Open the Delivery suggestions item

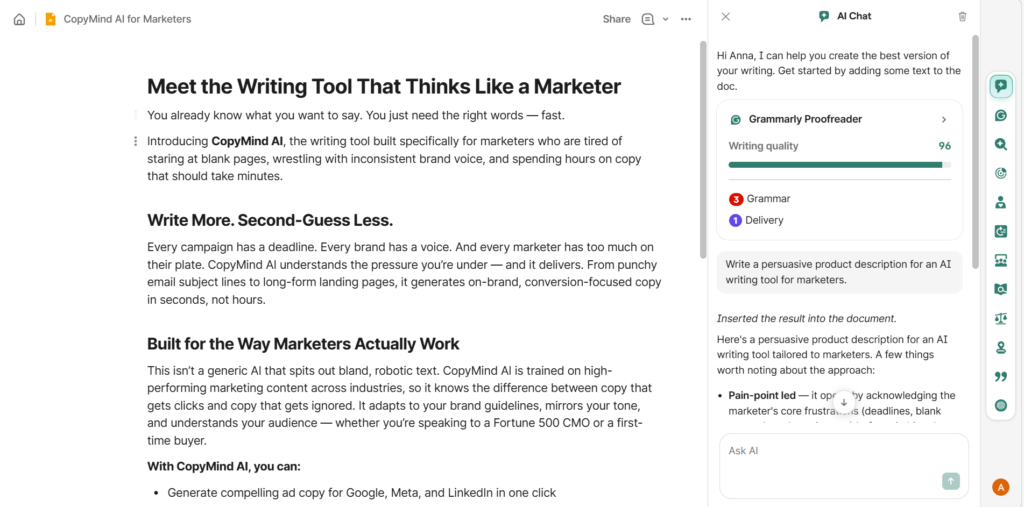point(764,220)
